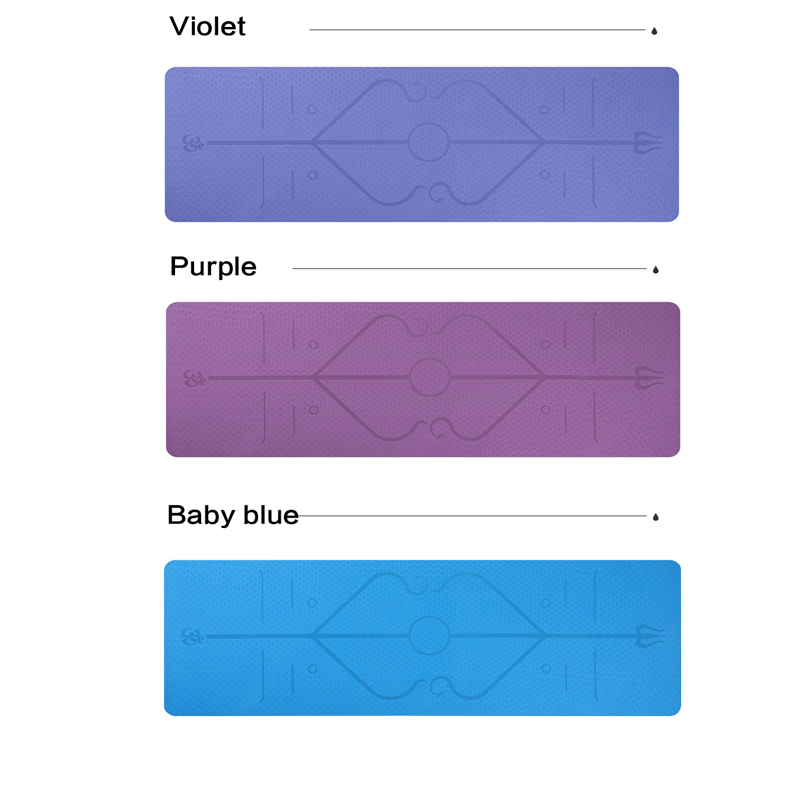Pick the baby blue mat color swatch

point(422,638)
